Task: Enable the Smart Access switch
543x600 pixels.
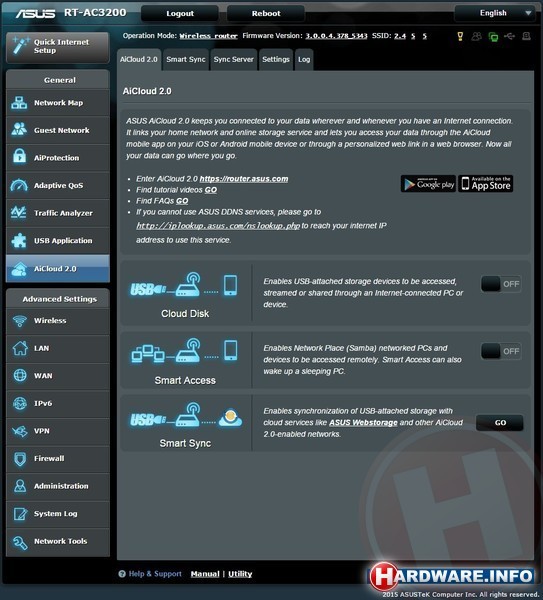Action: click(x=501, y=351)
